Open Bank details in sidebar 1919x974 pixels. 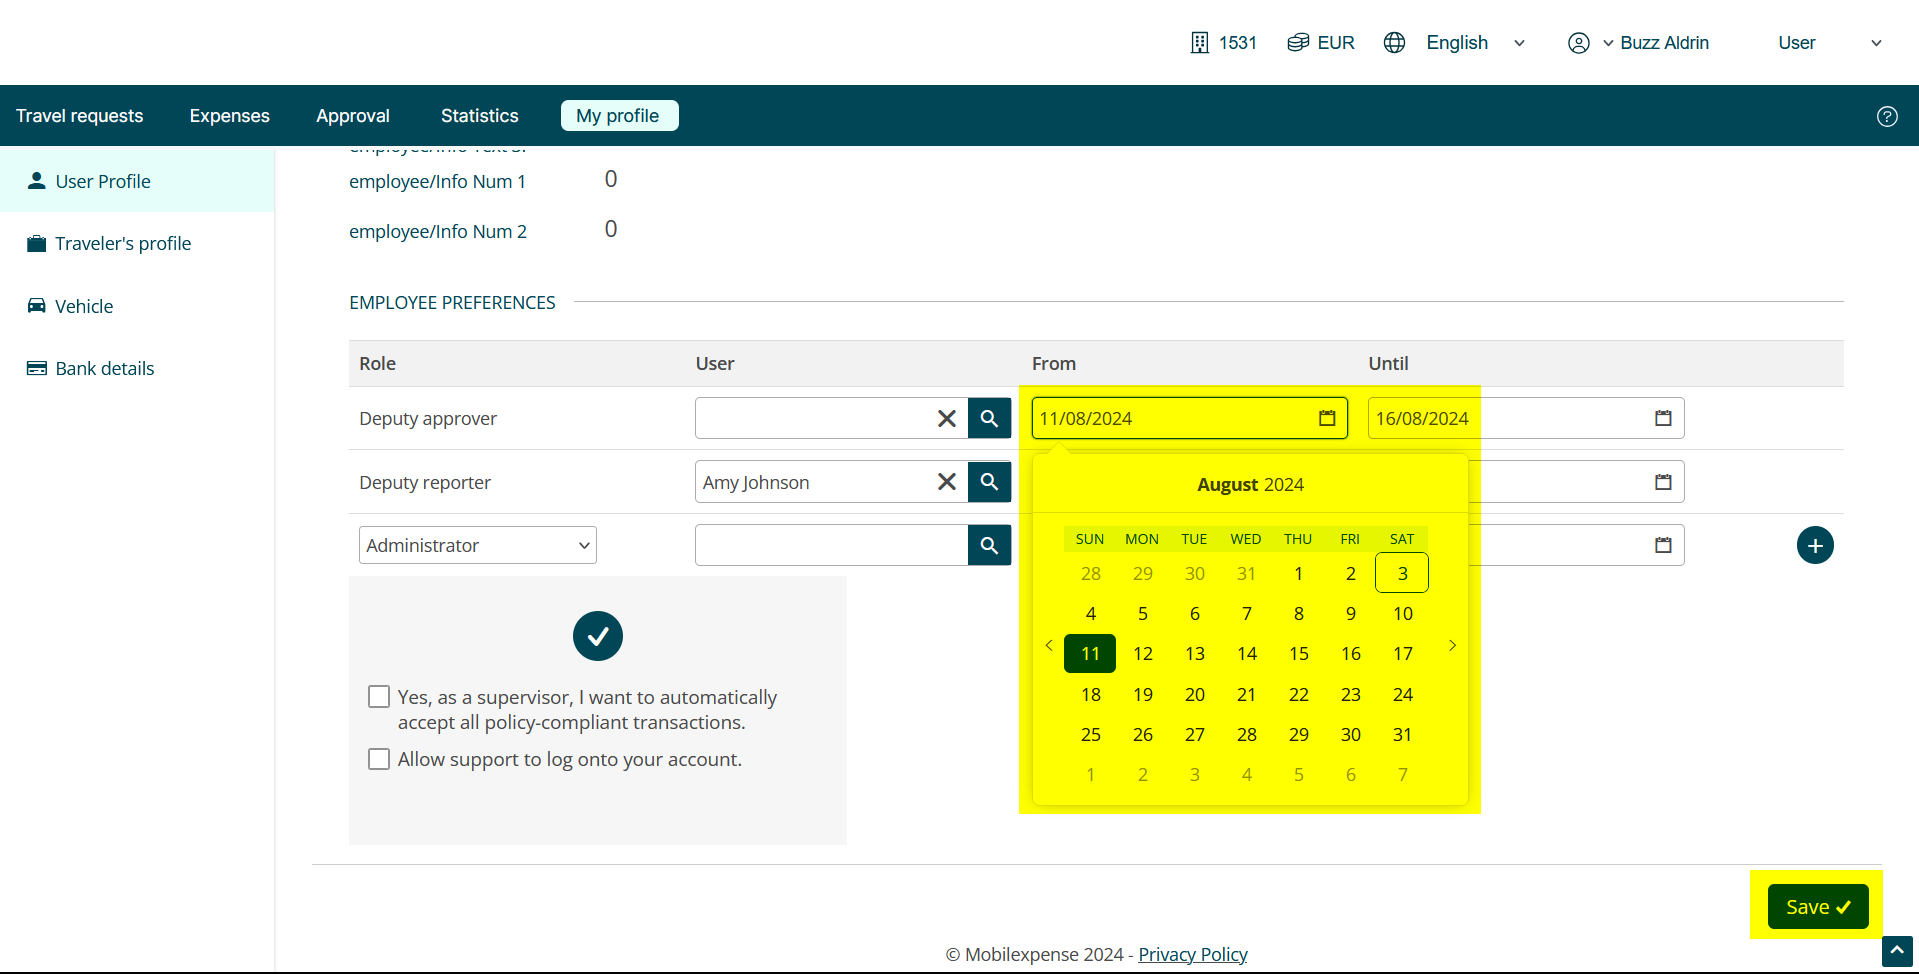[x=104, y=368]
